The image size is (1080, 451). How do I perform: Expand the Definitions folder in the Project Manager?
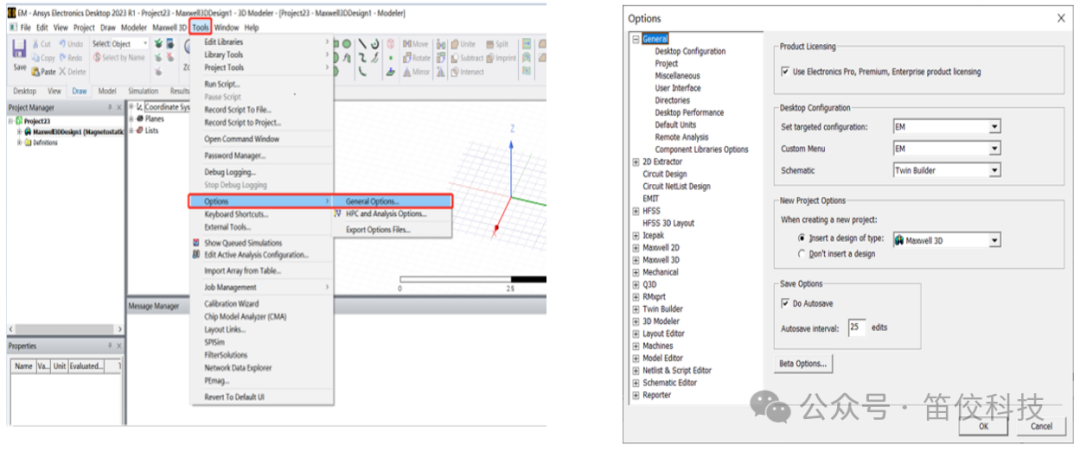pyautogui.click(x=19, y=143)
